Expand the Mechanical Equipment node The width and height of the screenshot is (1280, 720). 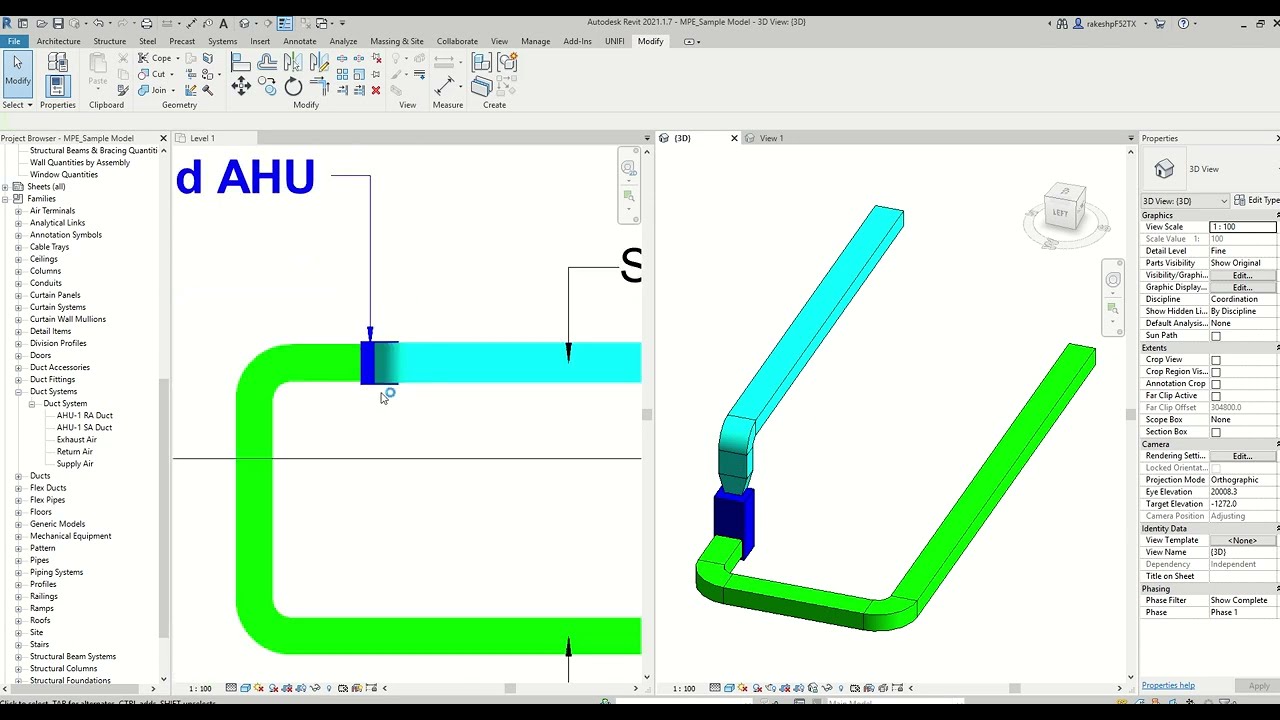pos(18,536)
